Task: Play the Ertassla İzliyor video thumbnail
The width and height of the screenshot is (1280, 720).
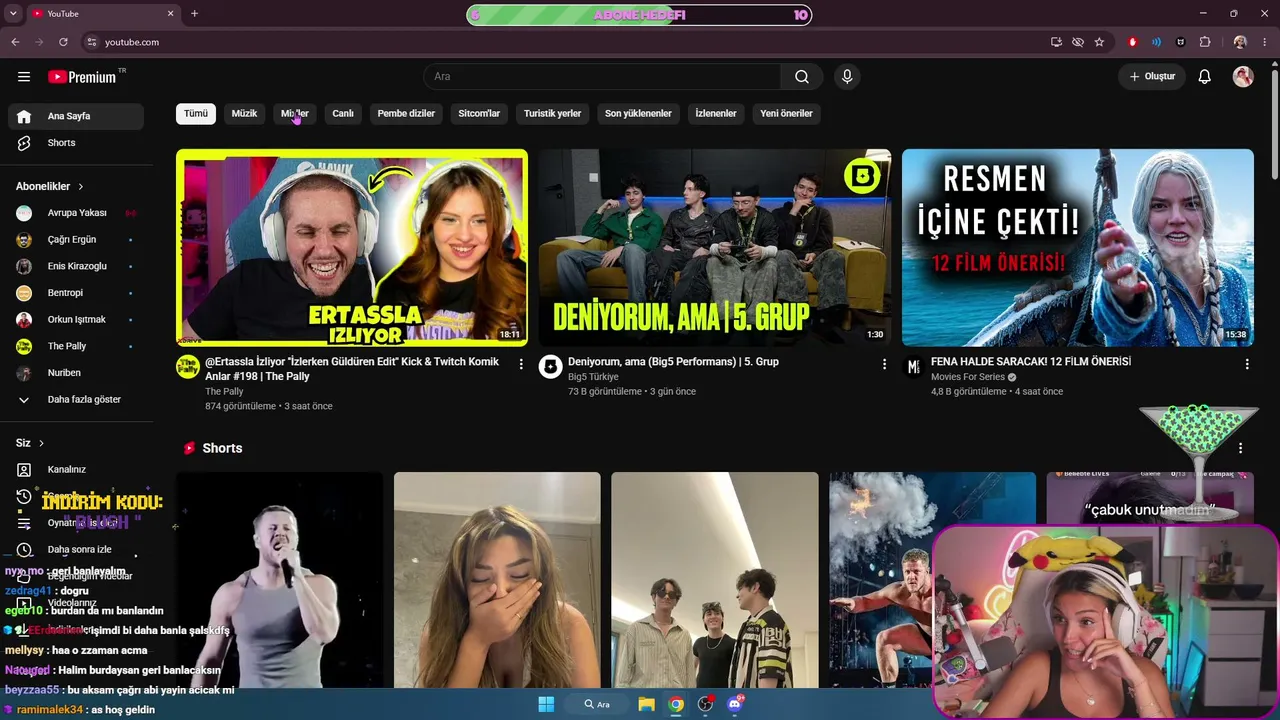Action: tap(352, 248)
